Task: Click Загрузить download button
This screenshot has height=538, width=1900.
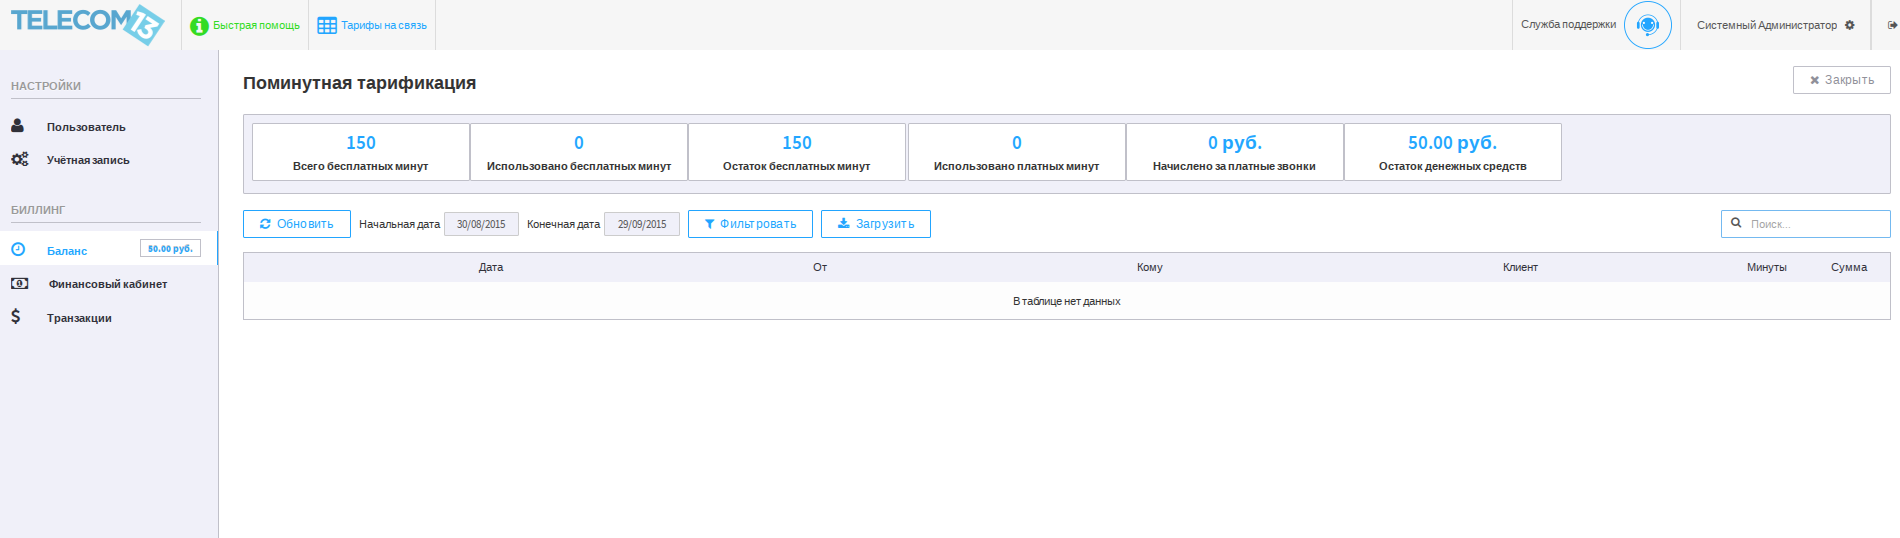Action: [x=876, y=224]
